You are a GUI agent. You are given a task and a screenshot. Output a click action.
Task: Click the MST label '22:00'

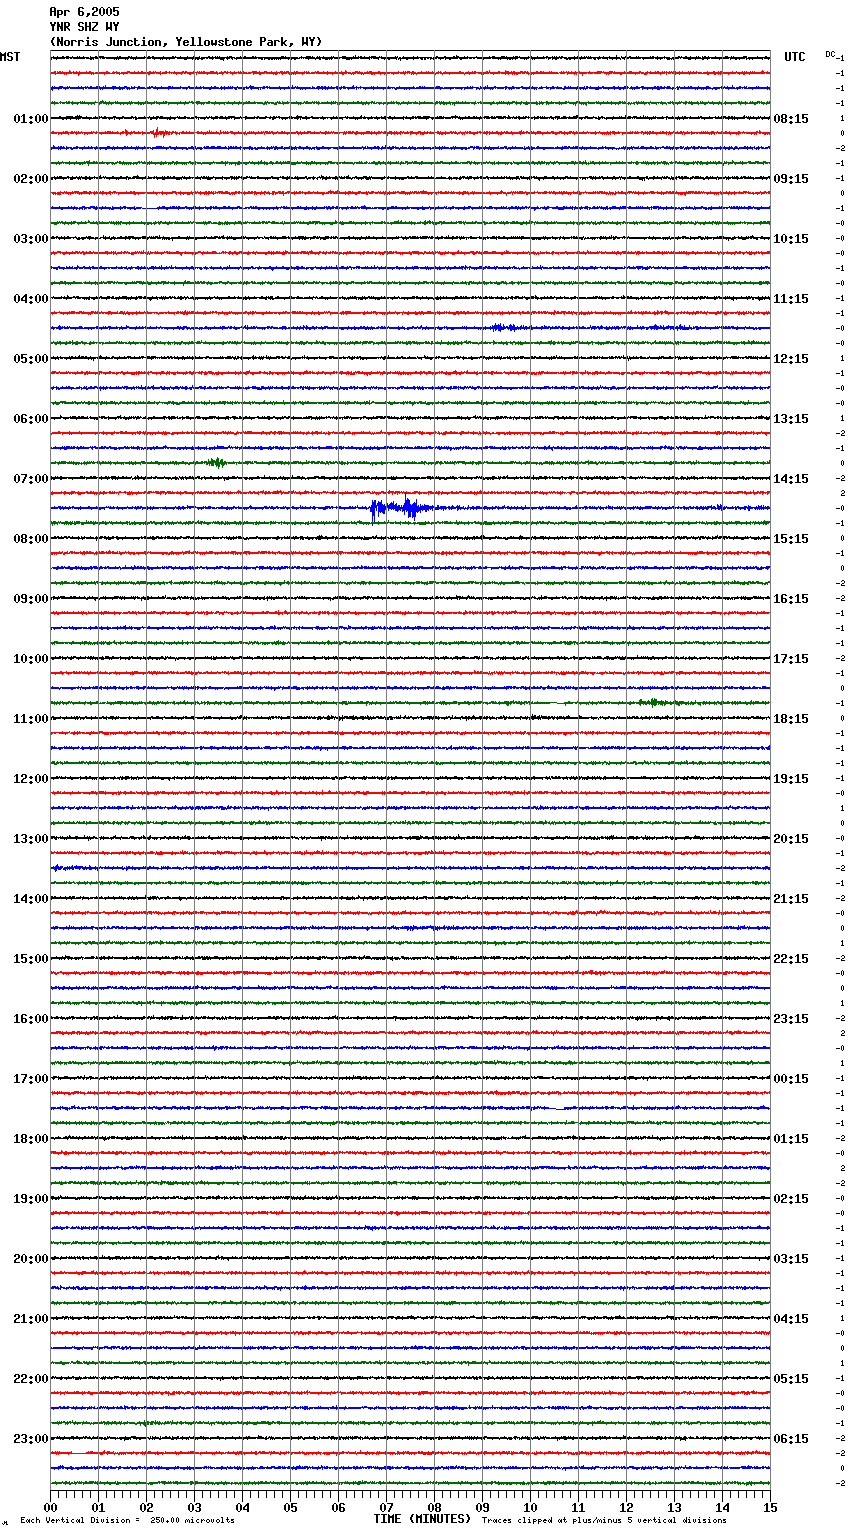pos(31,1379)
